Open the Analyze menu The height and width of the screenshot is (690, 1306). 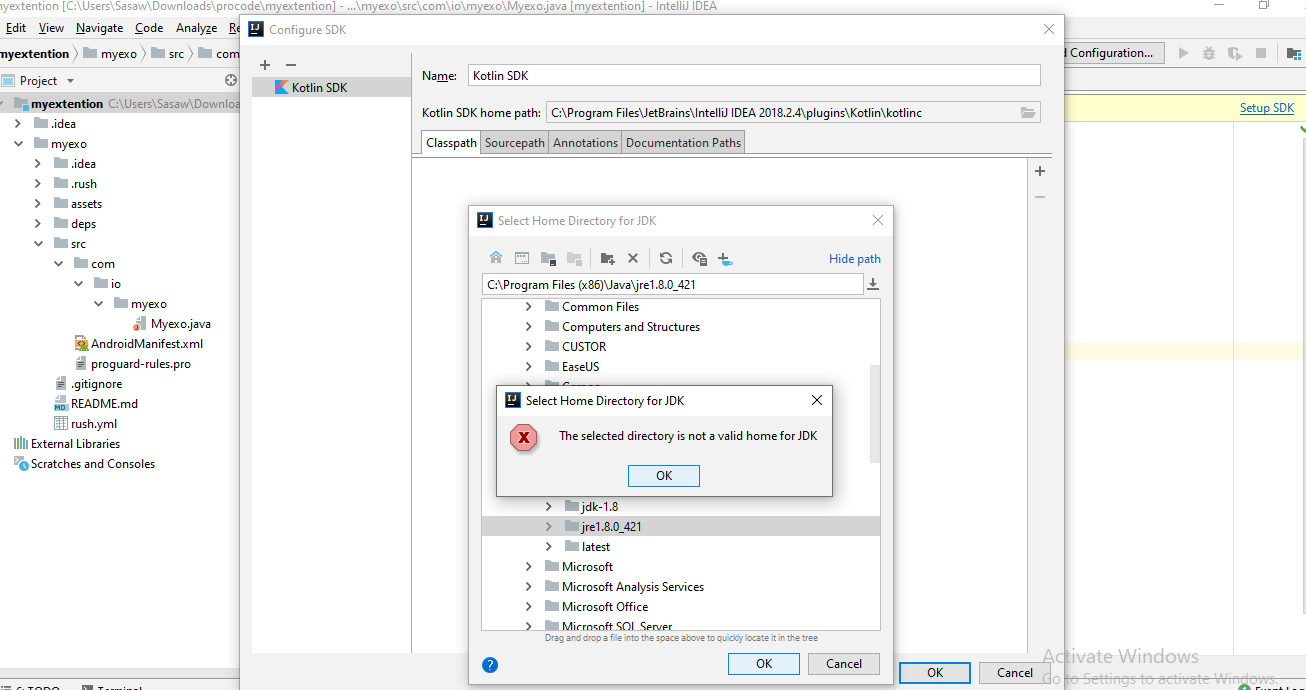(x=196, y=28)
